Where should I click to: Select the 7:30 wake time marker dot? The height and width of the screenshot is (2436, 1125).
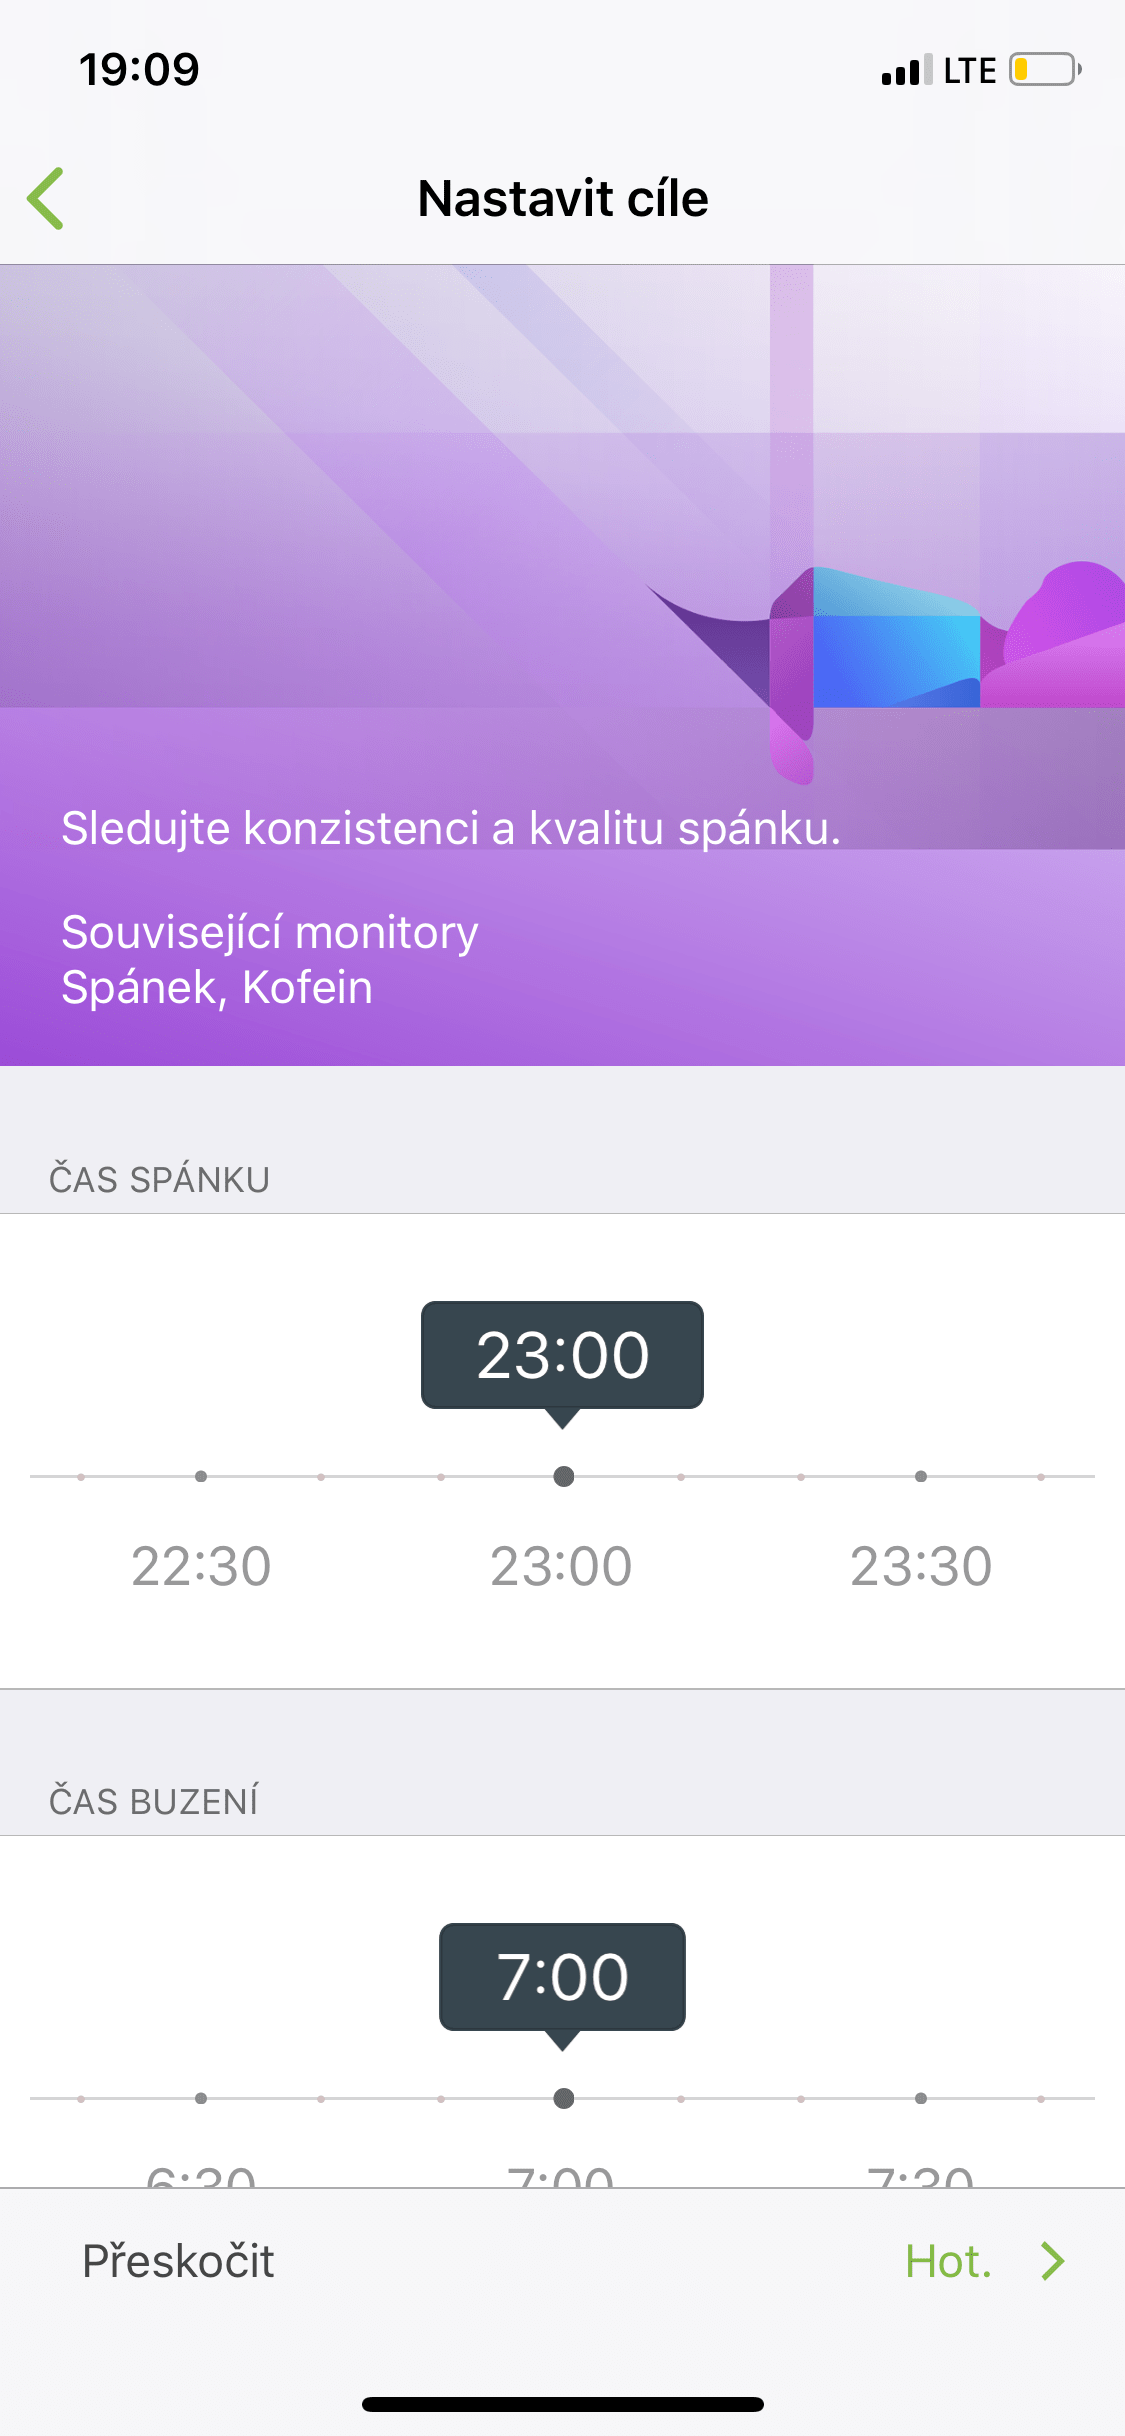pyautogui.click(x=921, y=2098)
